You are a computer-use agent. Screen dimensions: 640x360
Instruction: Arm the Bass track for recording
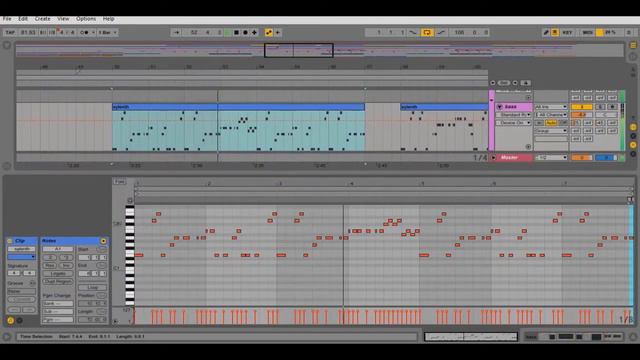612,107
